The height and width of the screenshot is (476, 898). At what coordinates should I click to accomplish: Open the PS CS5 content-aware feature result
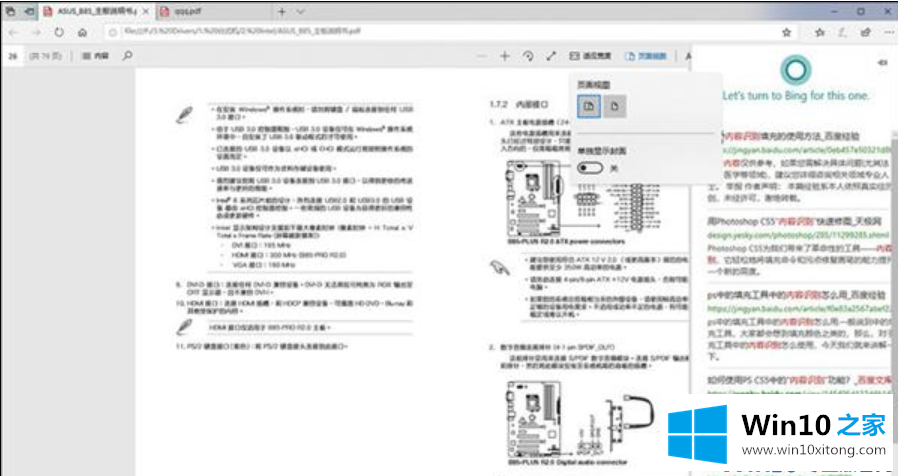(799, 380)
